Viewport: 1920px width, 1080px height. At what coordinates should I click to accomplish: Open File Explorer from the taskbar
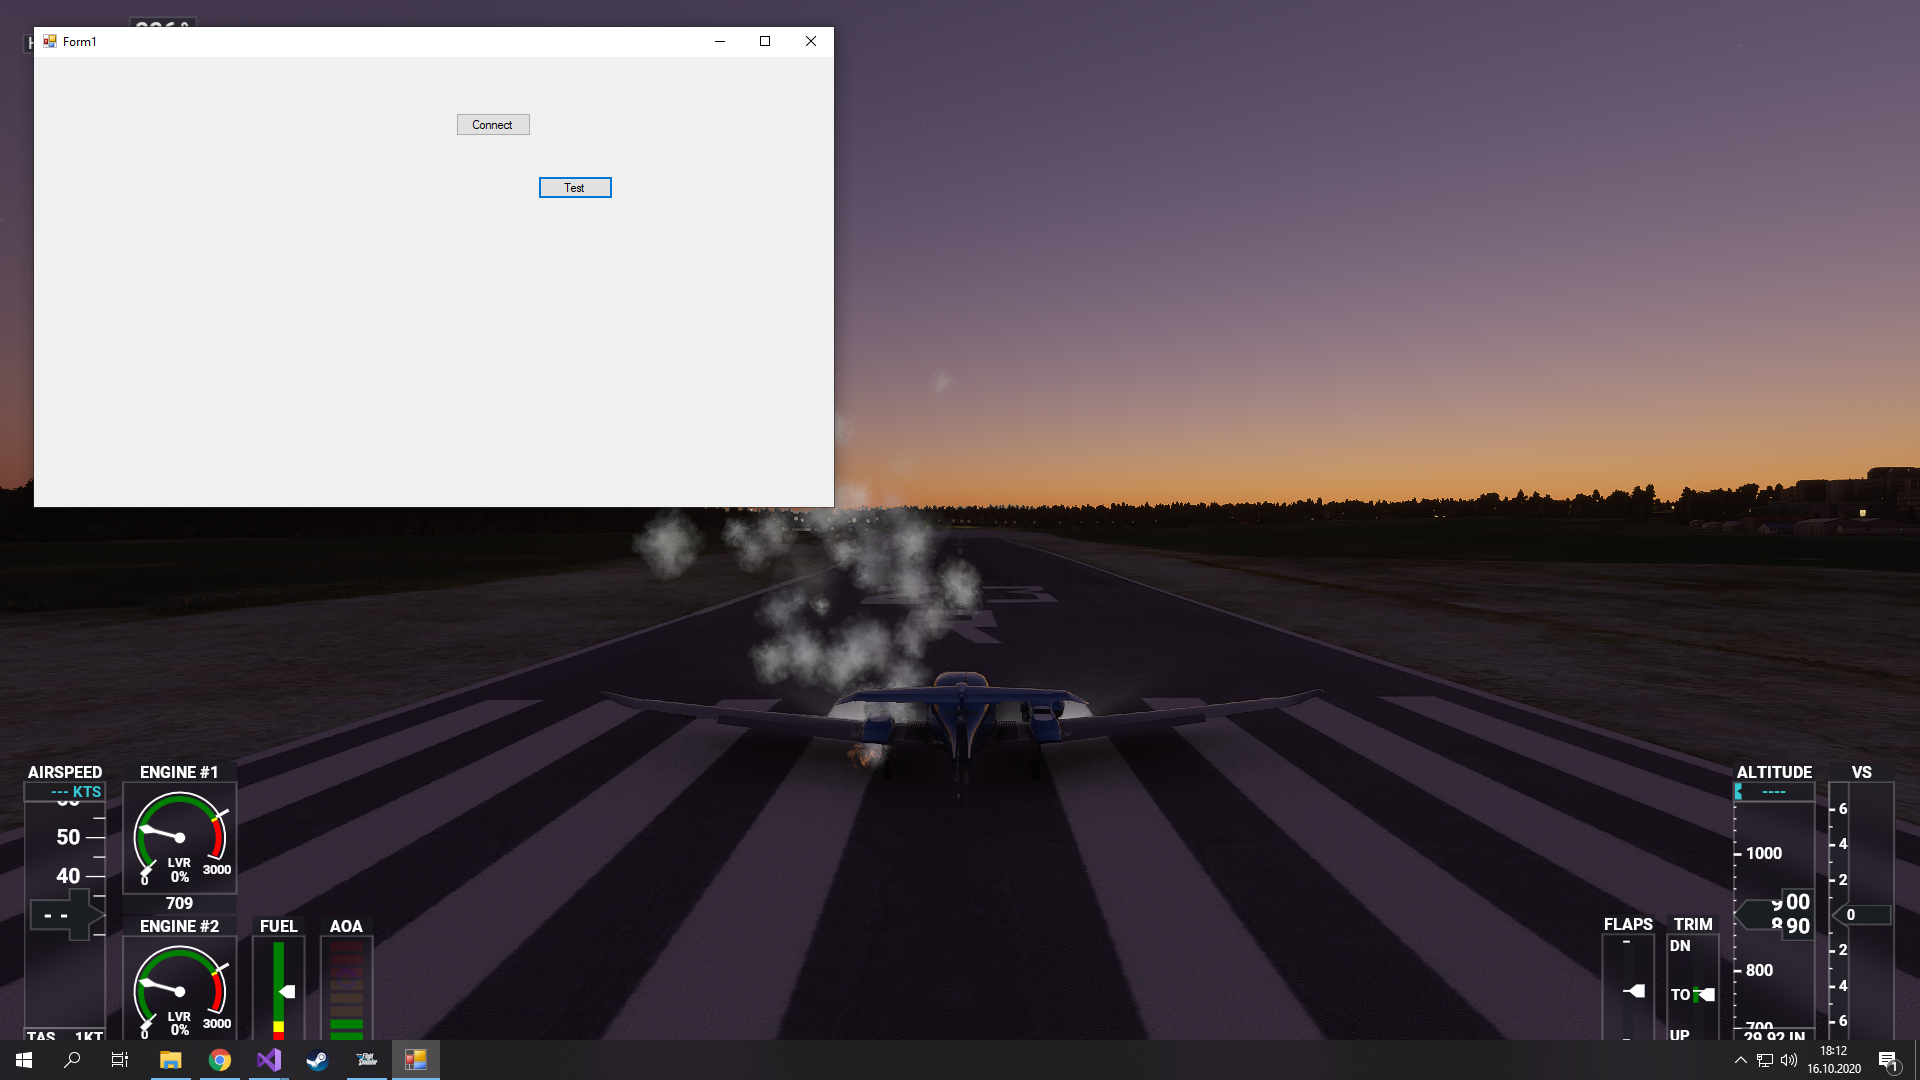[x=170, y=1060]
